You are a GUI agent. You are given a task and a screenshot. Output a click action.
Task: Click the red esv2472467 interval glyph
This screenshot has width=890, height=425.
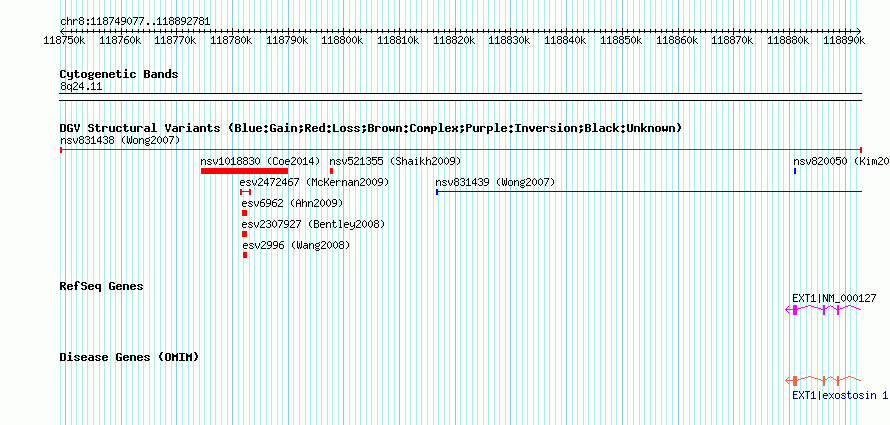(245, 192)
